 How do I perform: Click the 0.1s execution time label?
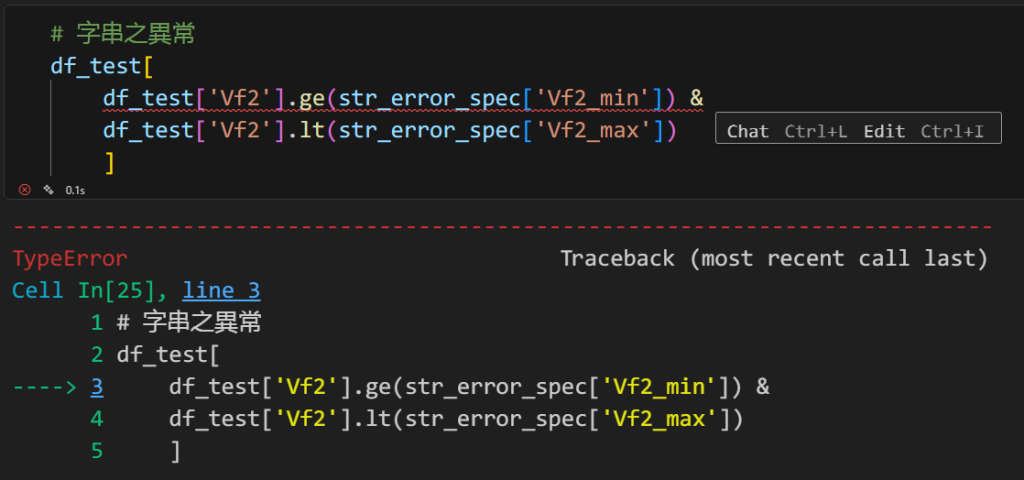(x=75, y=190)
